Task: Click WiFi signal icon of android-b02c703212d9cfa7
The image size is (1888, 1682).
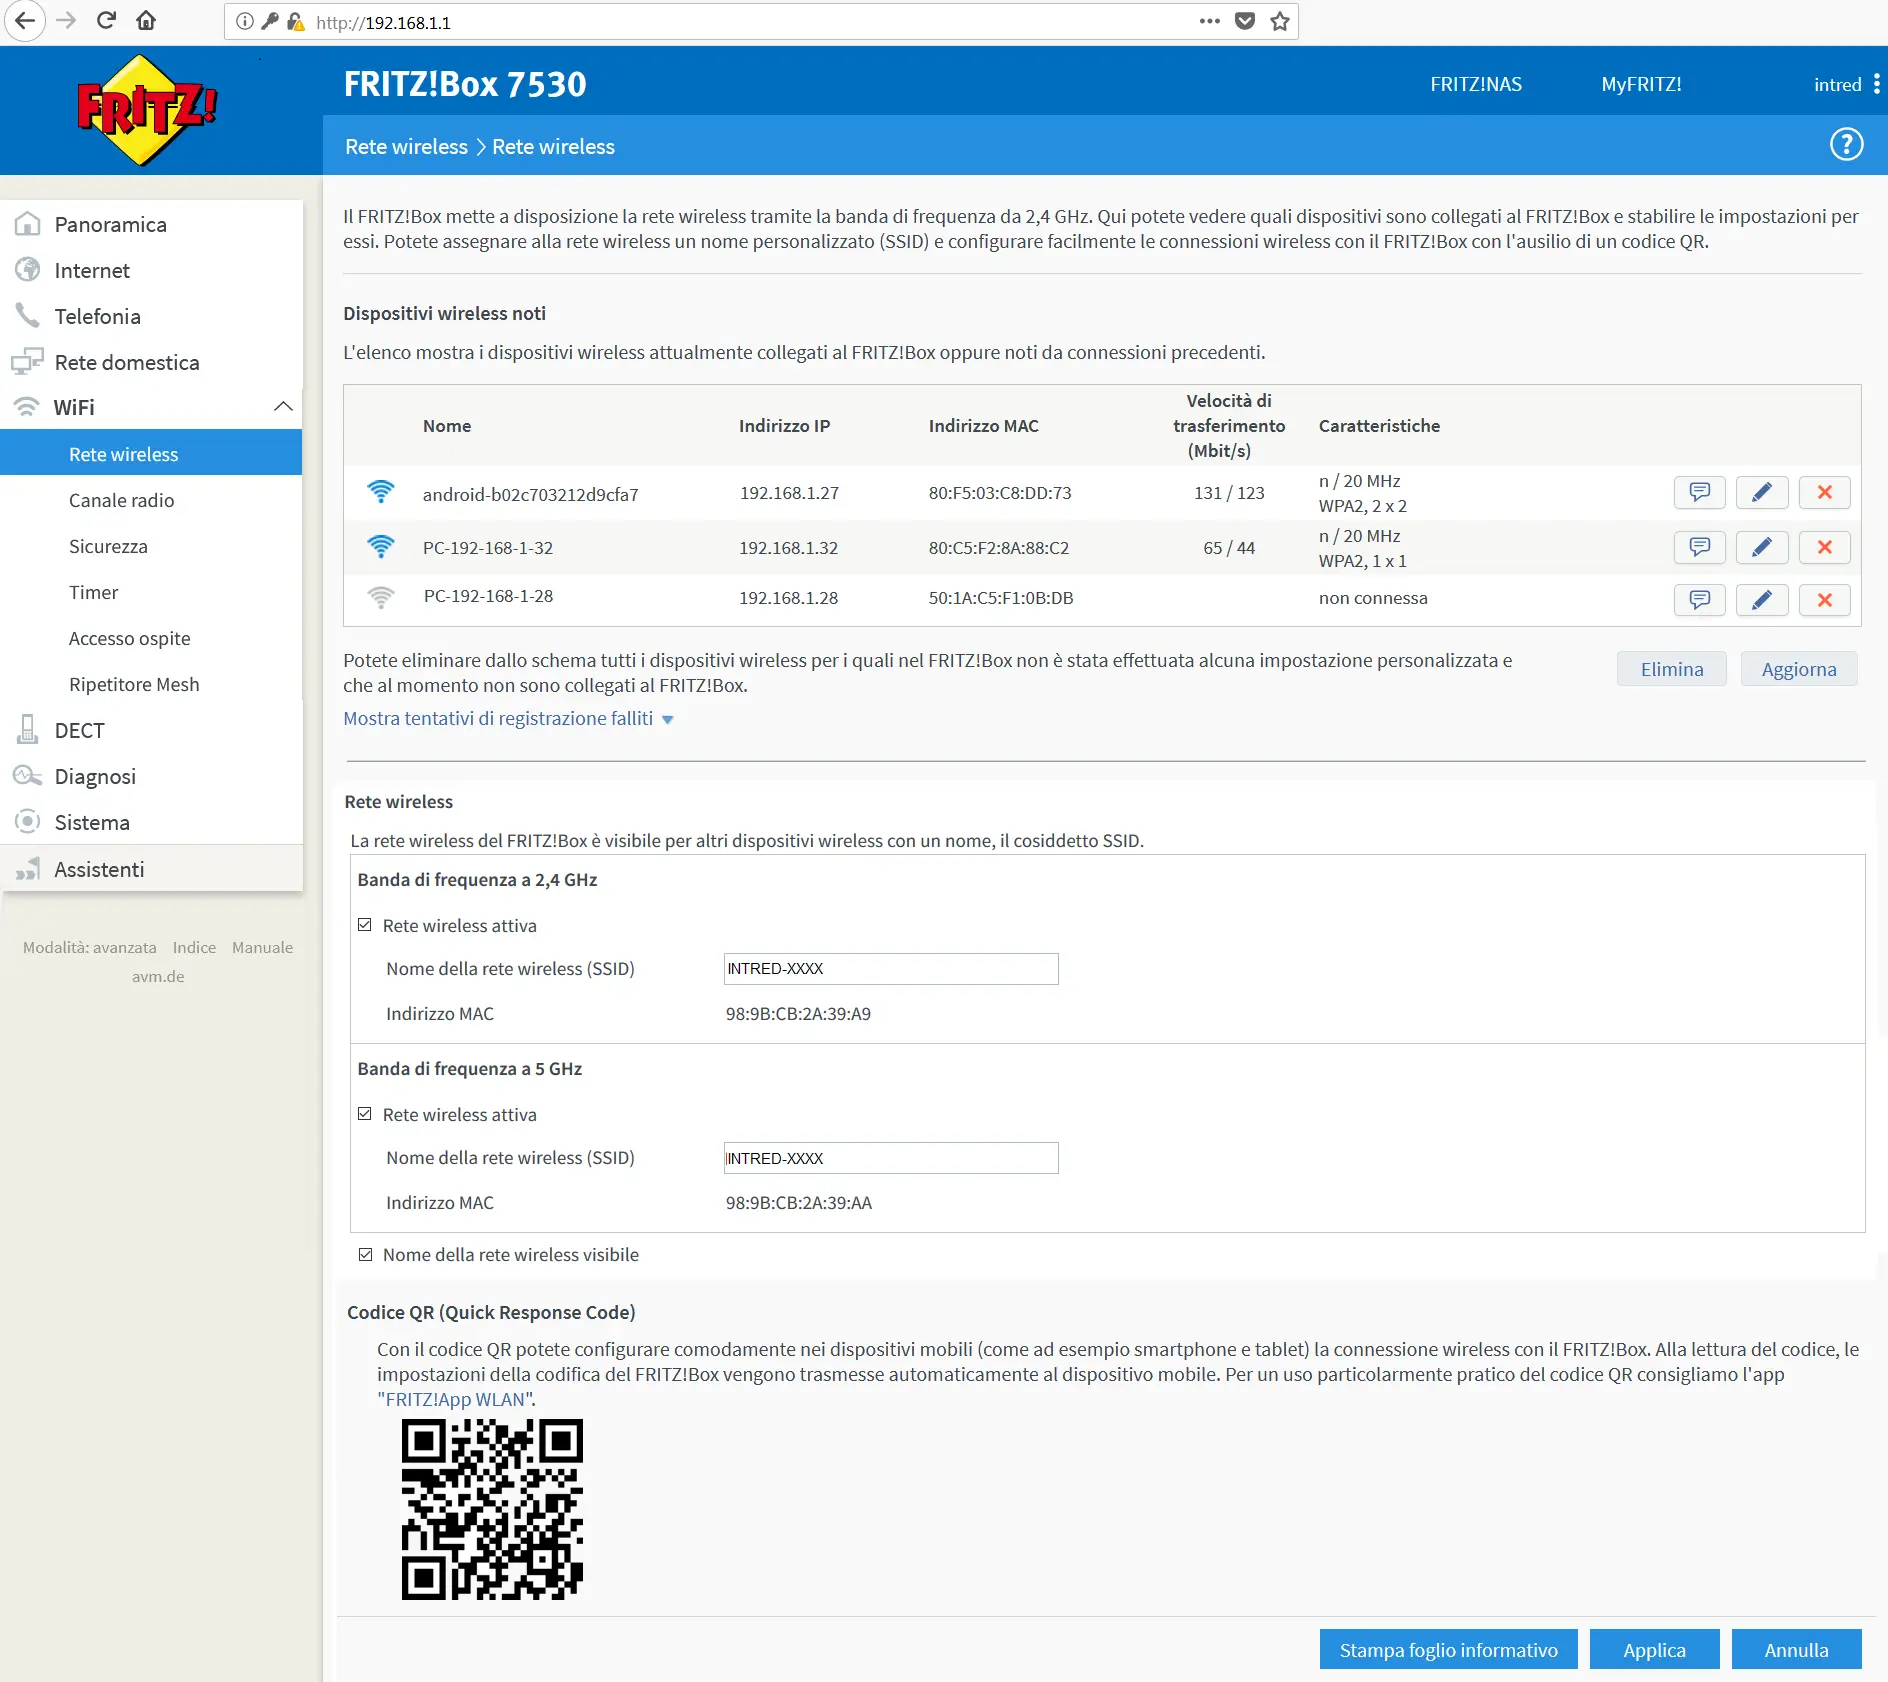Action: [x=381, y=492]
